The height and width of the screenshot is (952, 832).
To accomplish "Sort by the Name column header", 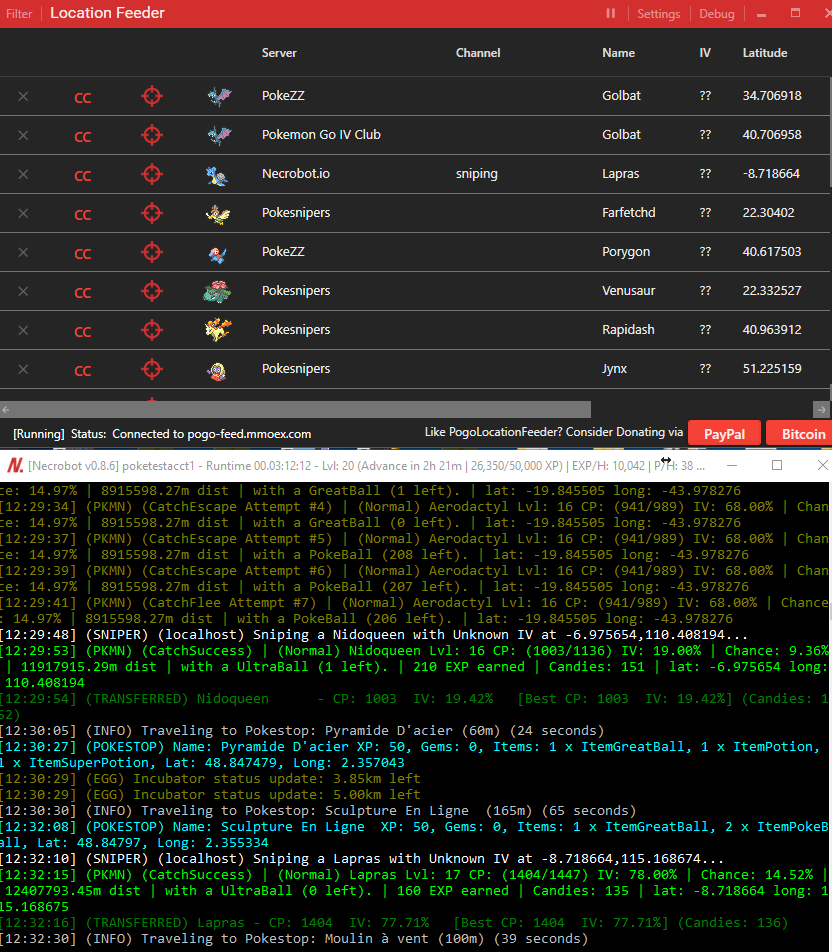I will pos(618,53).
